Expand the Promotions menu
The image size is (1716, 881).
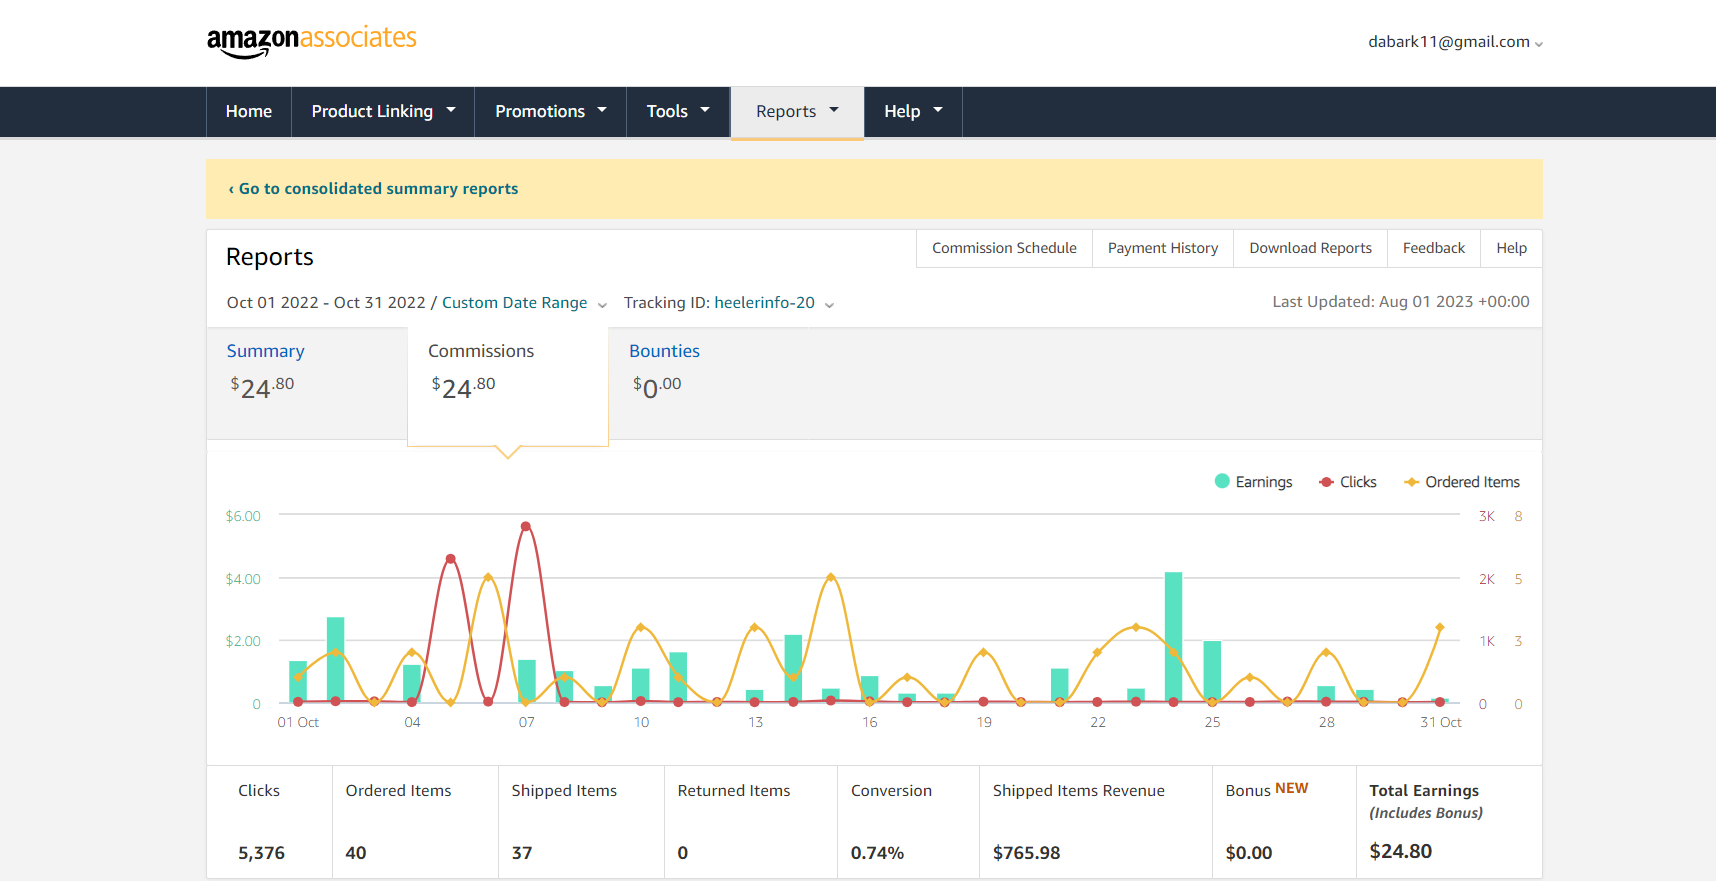point(550,111)
